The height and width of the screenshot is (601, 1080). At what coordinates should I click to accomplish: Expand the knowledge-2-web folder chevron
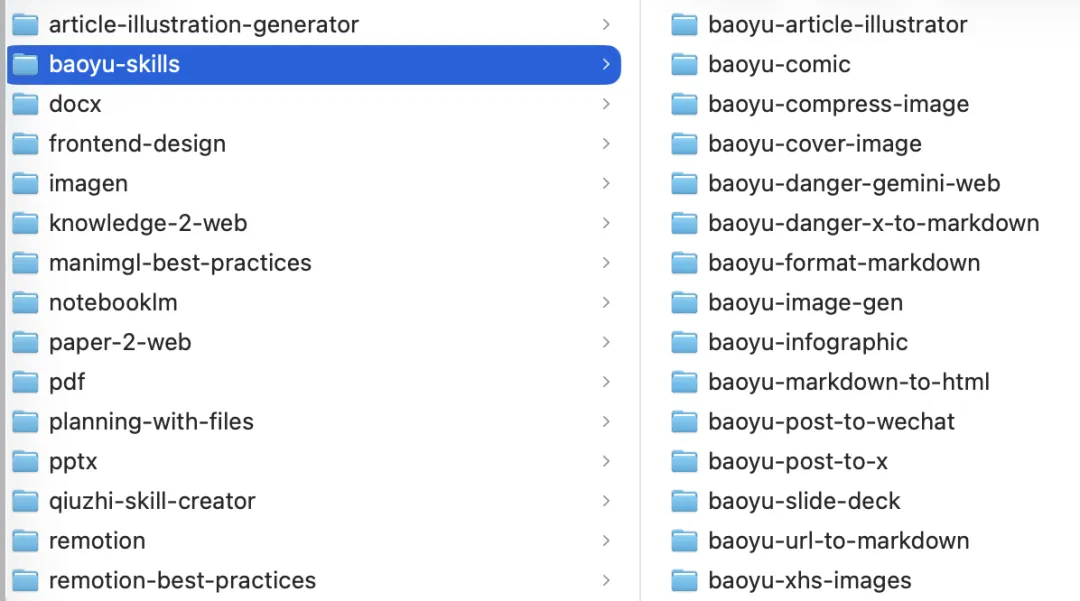pyautogui.click(x=606, y=223)
